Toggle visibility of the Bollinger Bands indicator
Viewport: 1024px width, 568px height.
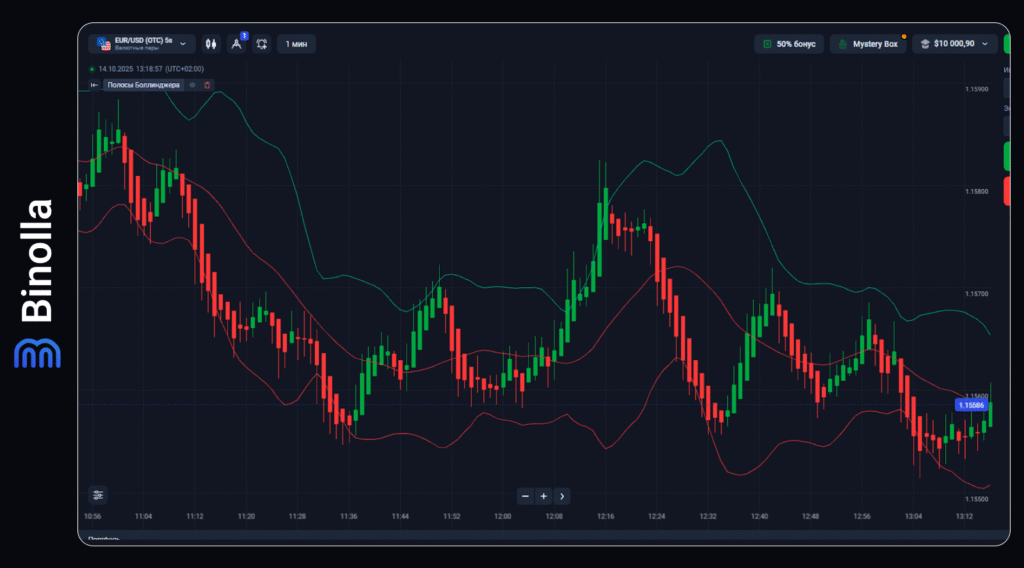193,85
